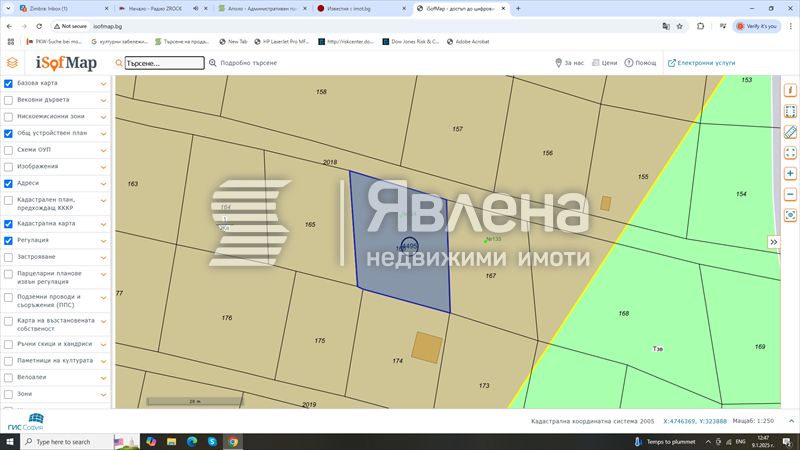Enable the Схеми ОУП layer
800x450 pixels.
click(8, 151)
